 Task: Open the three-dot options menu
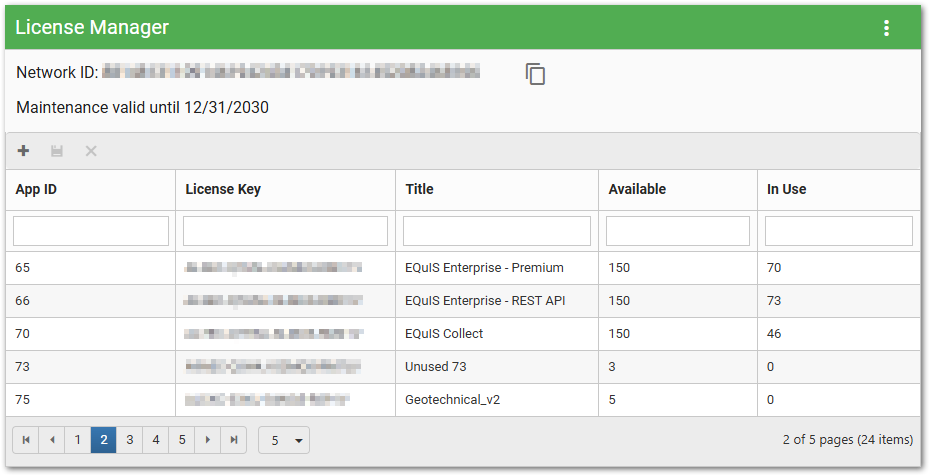(886, 28)
